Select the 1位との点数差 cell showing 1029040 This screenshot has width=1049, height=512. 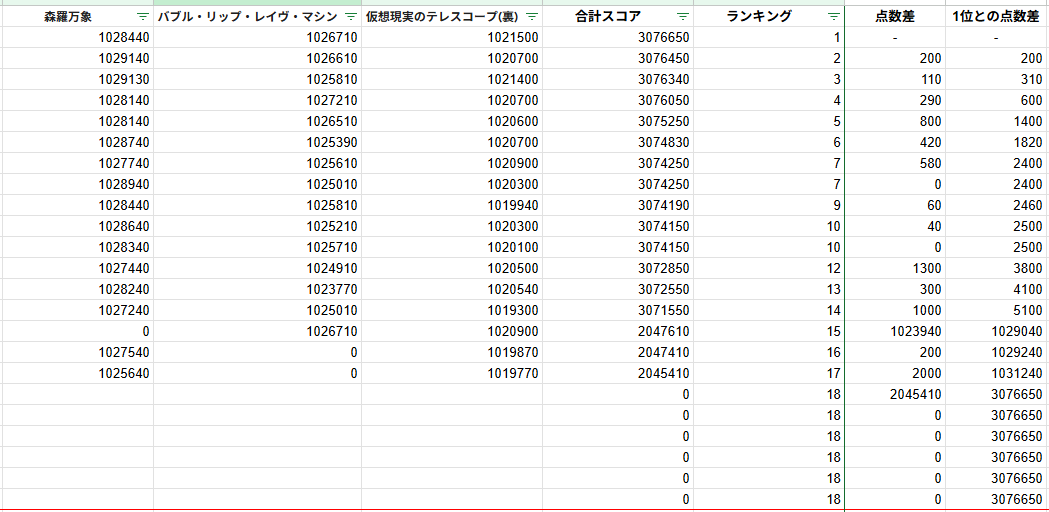tap(997, 331)
